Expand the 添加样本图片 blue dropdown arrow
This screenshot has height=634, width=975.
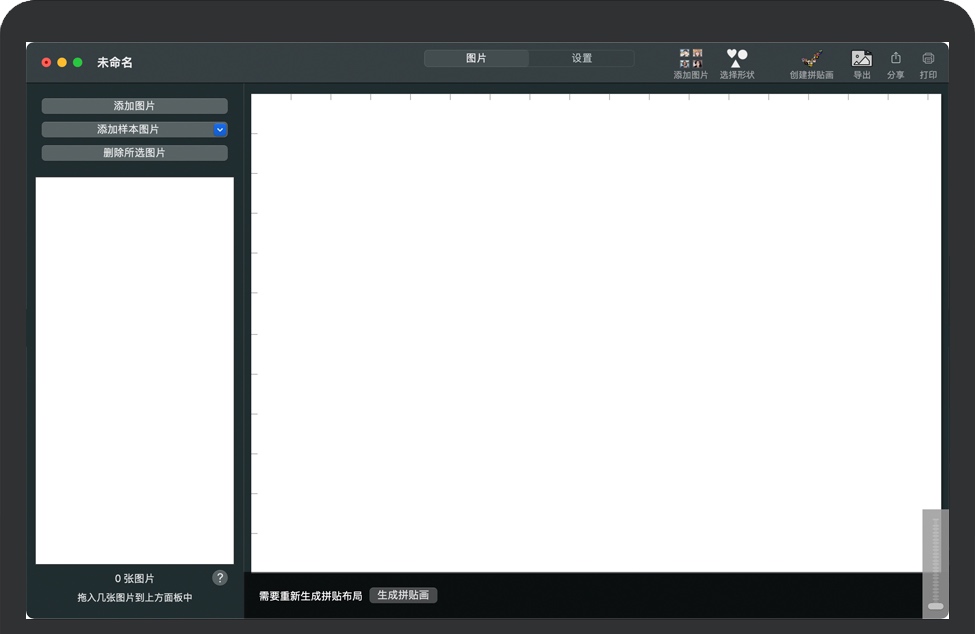[220, 129]
